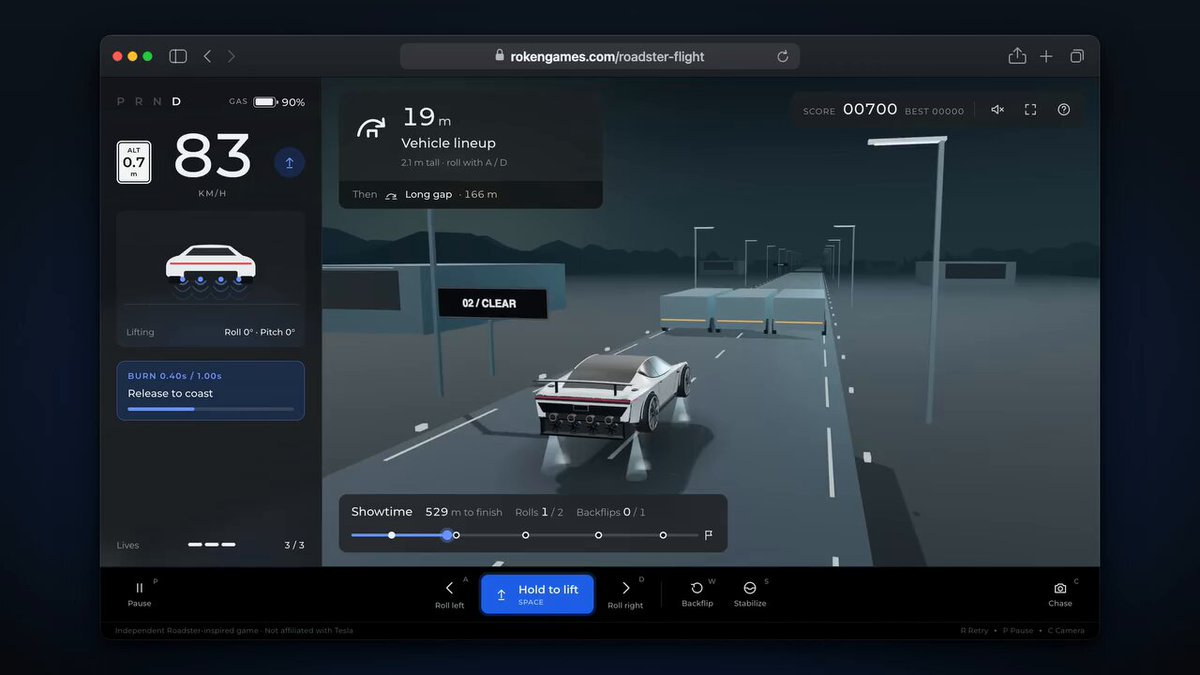
Task: Open a new browser tab
Action: click(x=1046, y=57)
